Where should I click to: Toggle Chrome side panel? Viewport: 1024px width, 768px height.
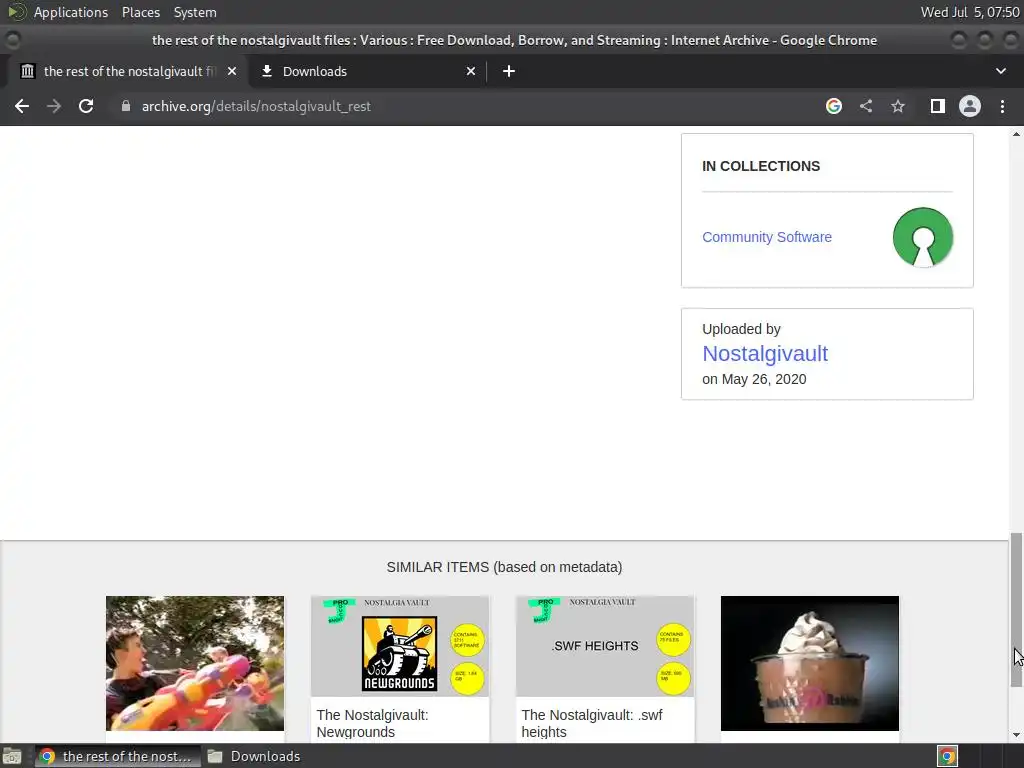(938, 106)
